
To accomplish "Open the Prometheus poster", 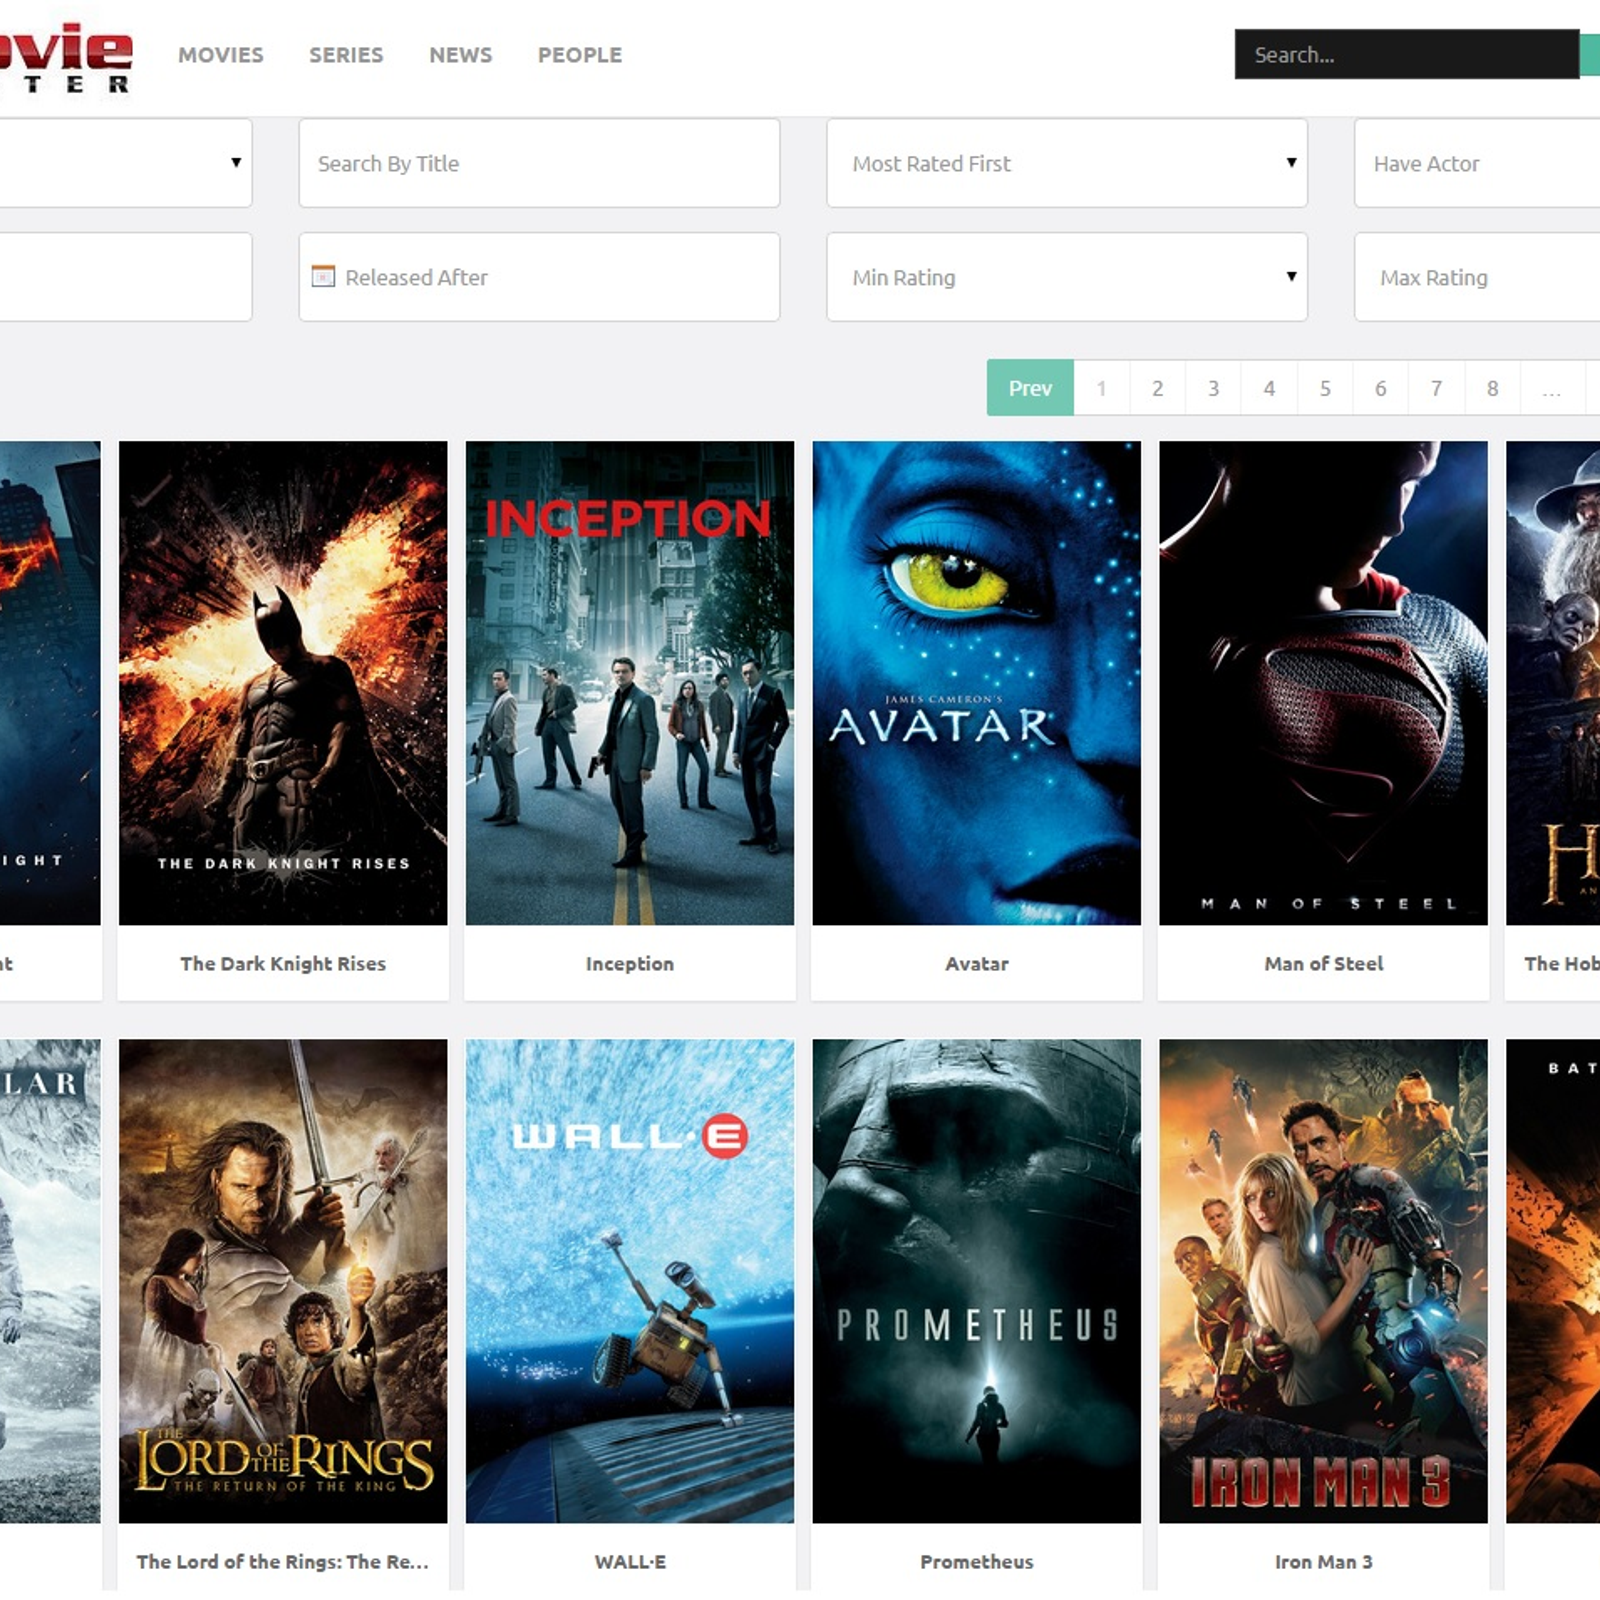I will 977,1281.
